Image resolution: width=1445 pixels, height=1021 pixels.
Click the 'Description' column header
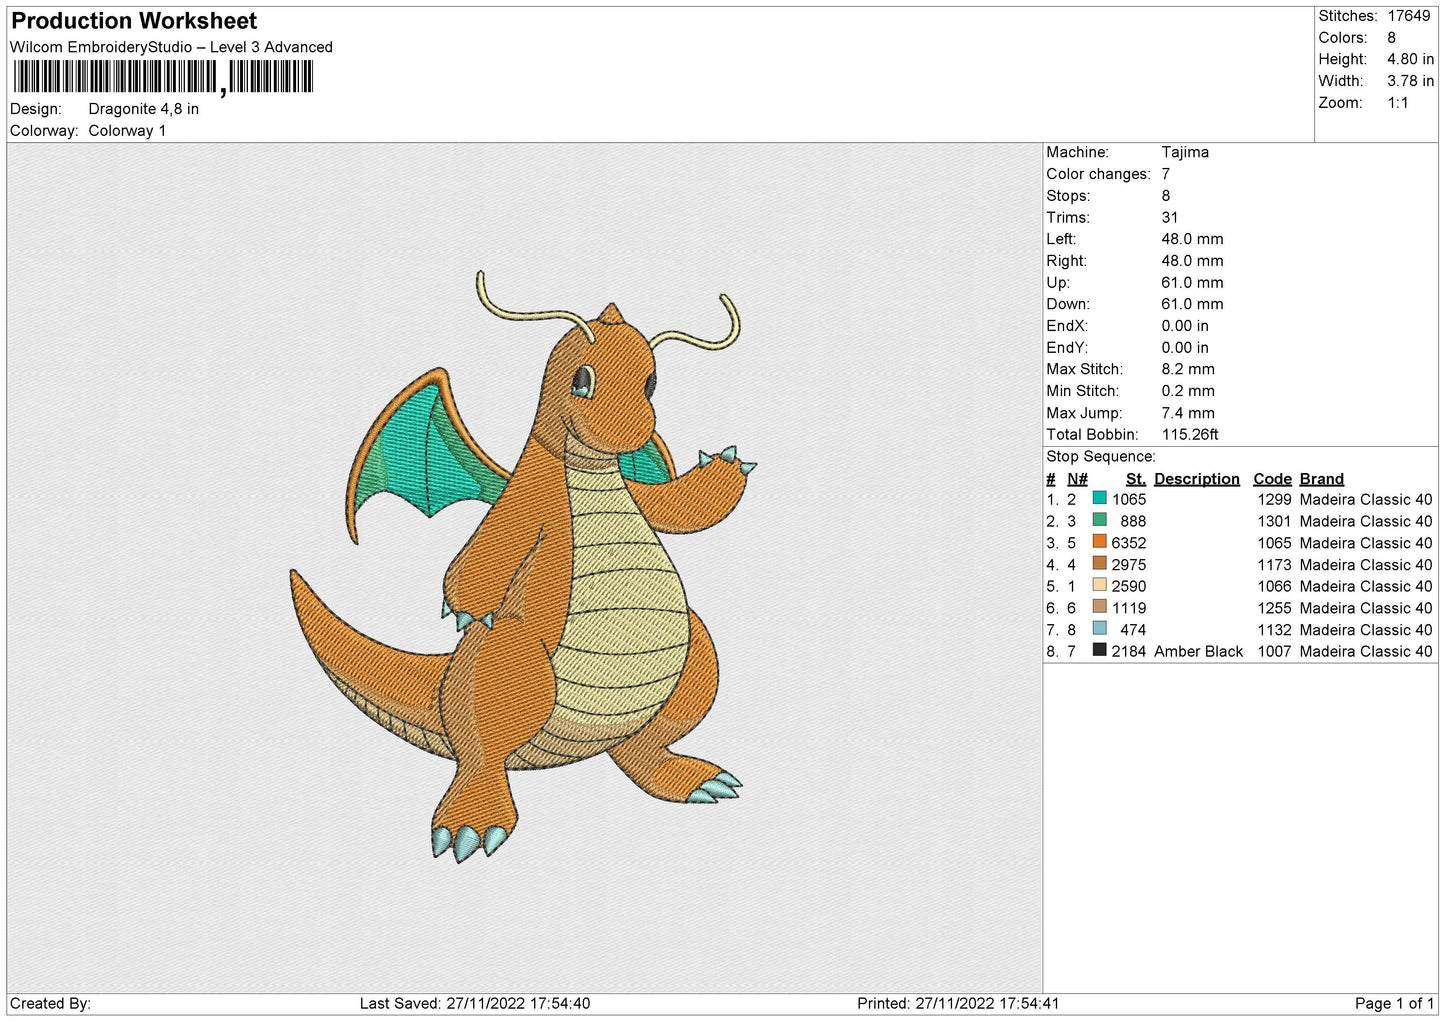point(1197,479)
